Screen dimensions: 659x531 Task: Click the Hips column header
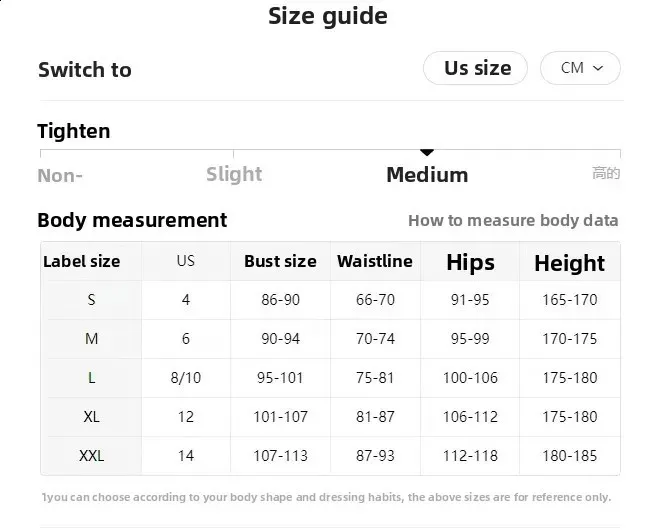470,262
